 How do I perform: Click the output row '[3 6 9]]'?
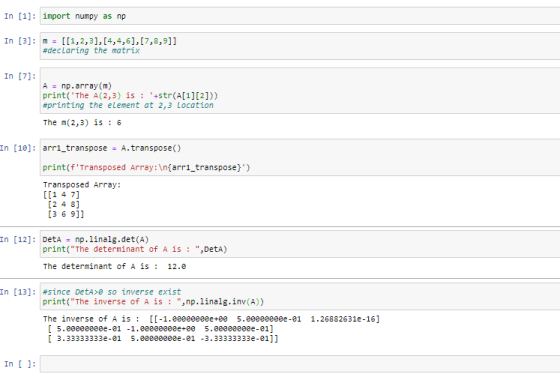tap(66, 214)
